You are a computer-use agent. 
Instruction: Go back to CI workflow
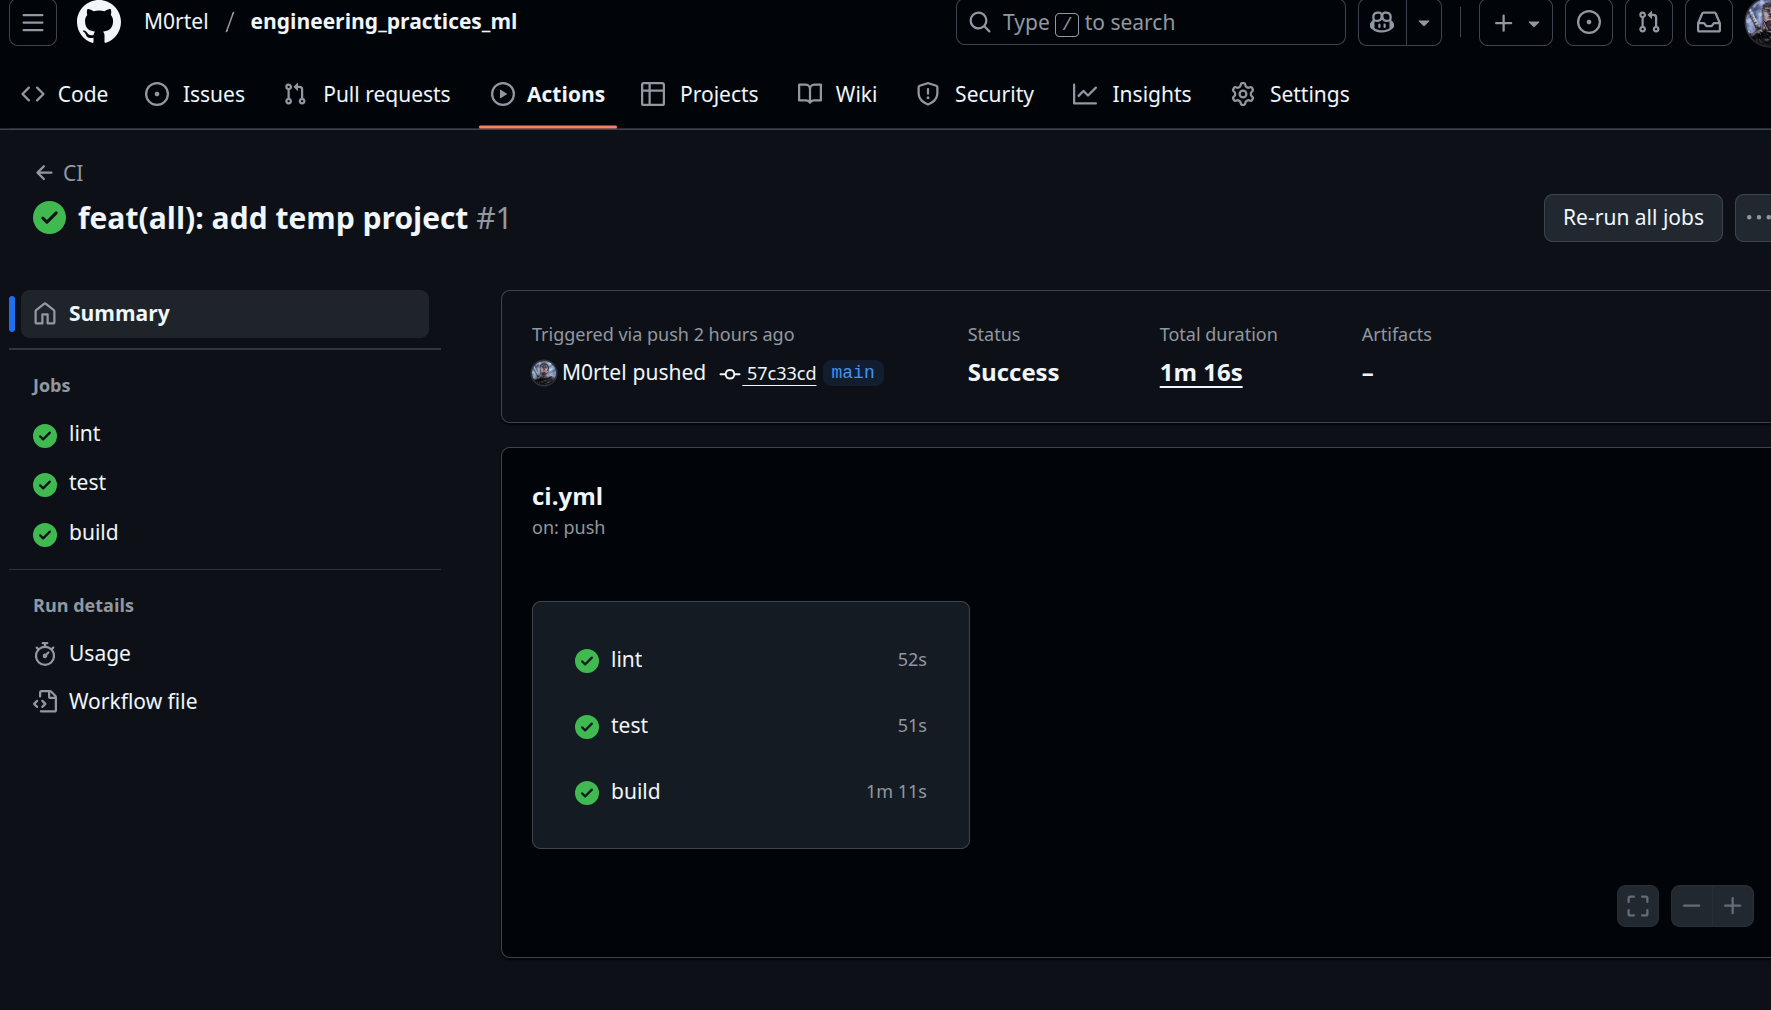(x=60, y=173)
